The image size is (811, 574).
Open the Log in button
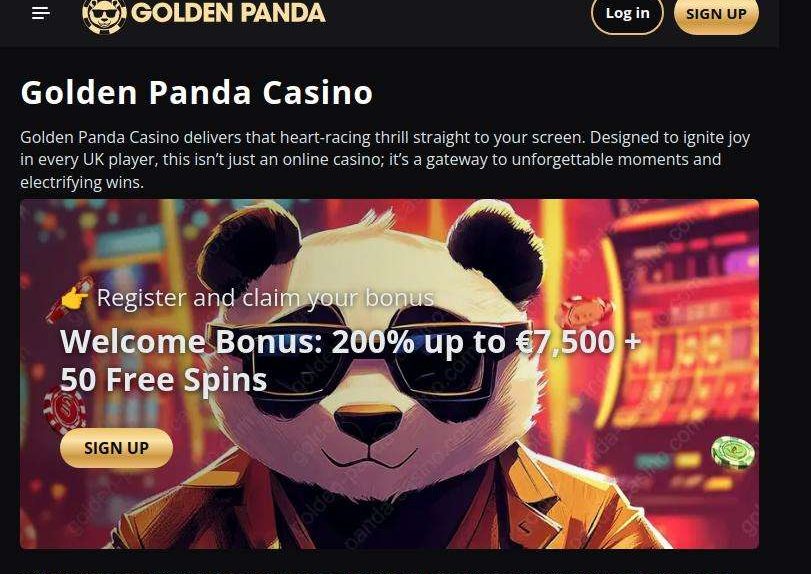point(627,14)
